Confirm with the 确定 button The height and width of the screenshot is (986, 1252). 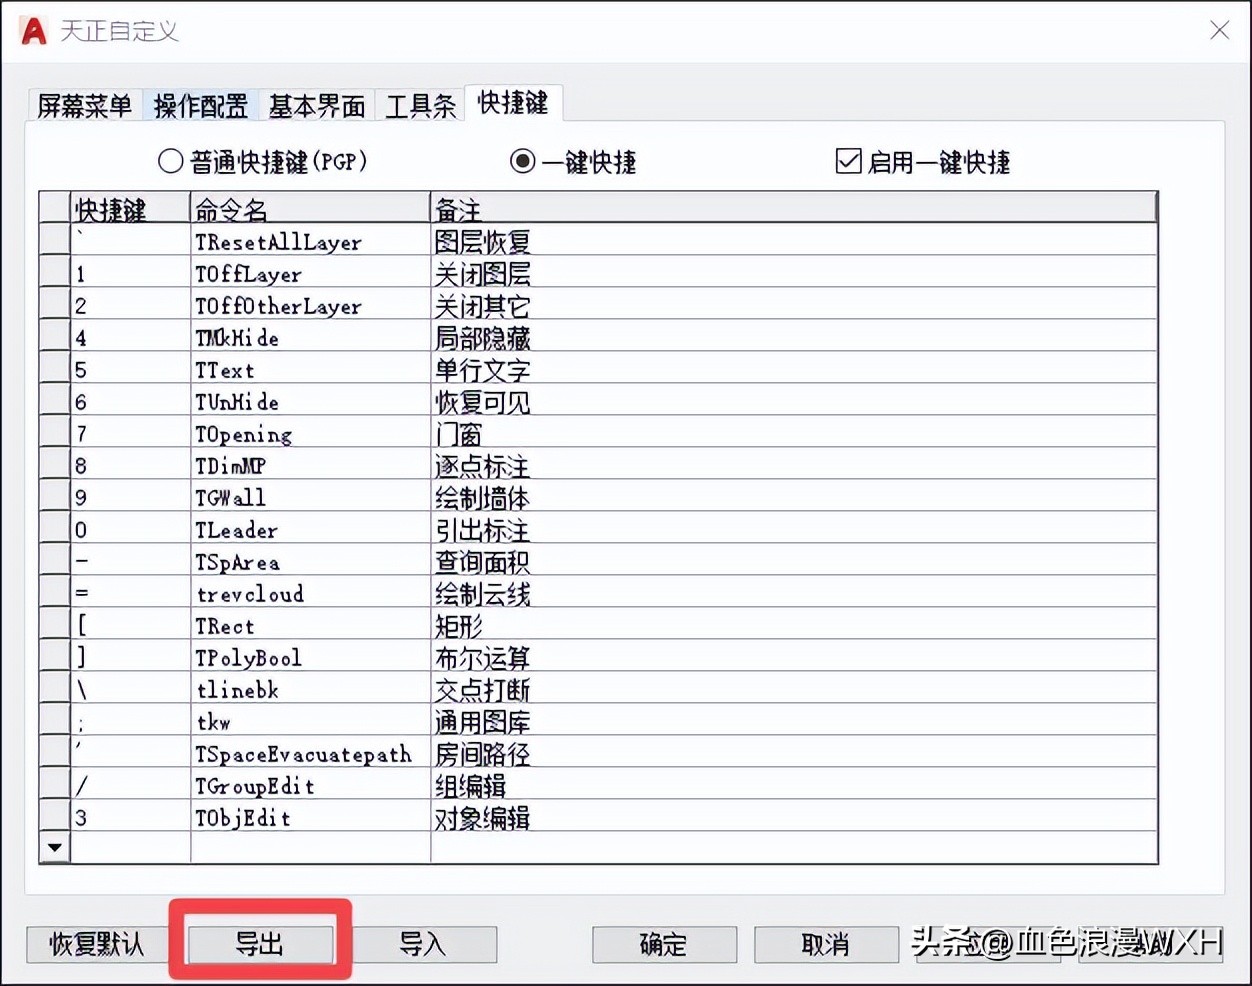point(664,944)
